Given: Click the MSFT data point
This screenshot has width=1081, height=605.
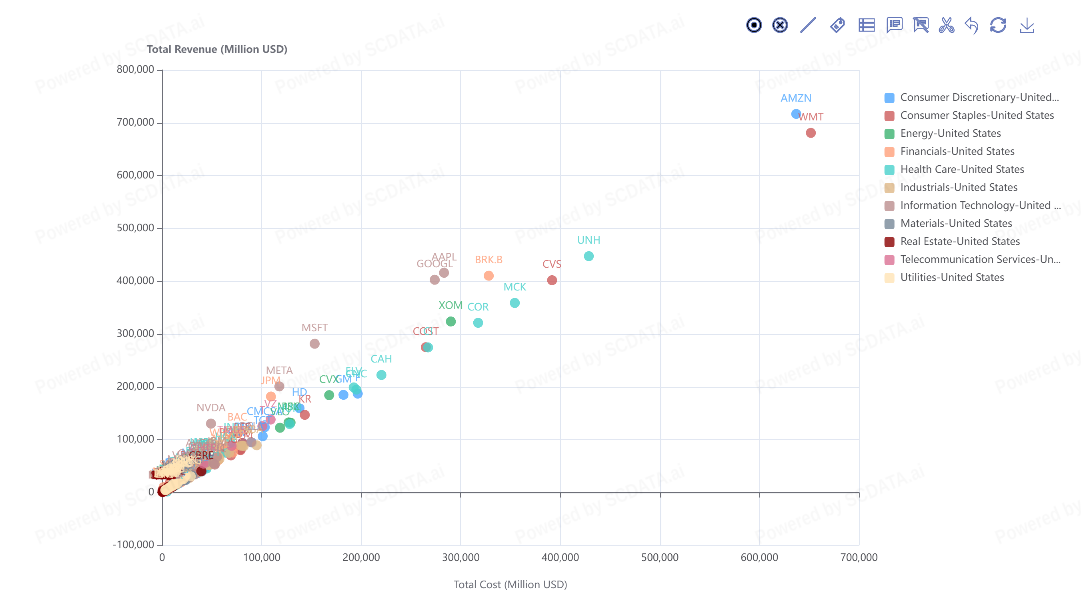Looking at the screenshot, I should tap(314, 344).
